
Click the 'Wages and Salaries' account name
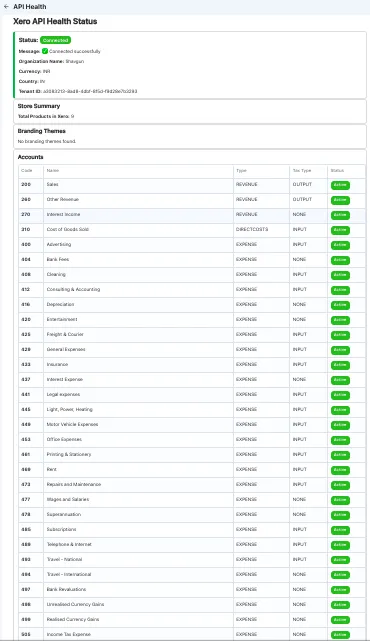[x=67, y=500]
